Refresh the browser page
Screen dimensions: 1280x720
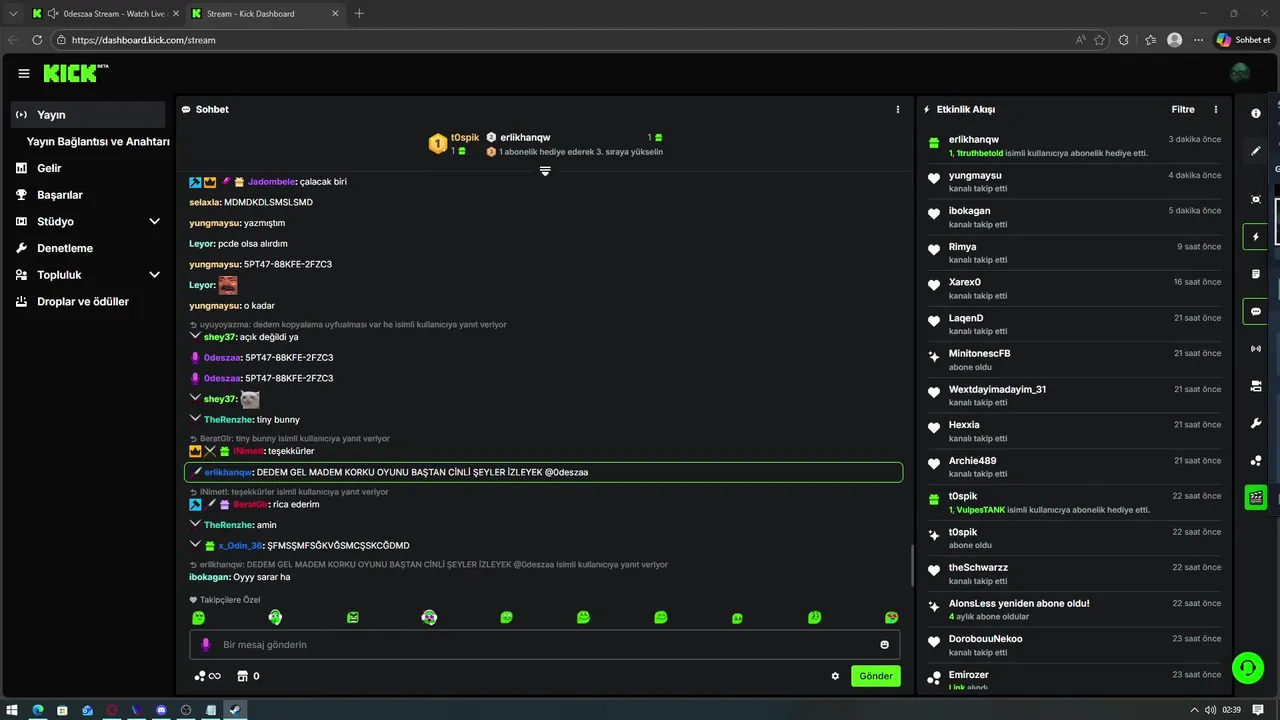37,40
